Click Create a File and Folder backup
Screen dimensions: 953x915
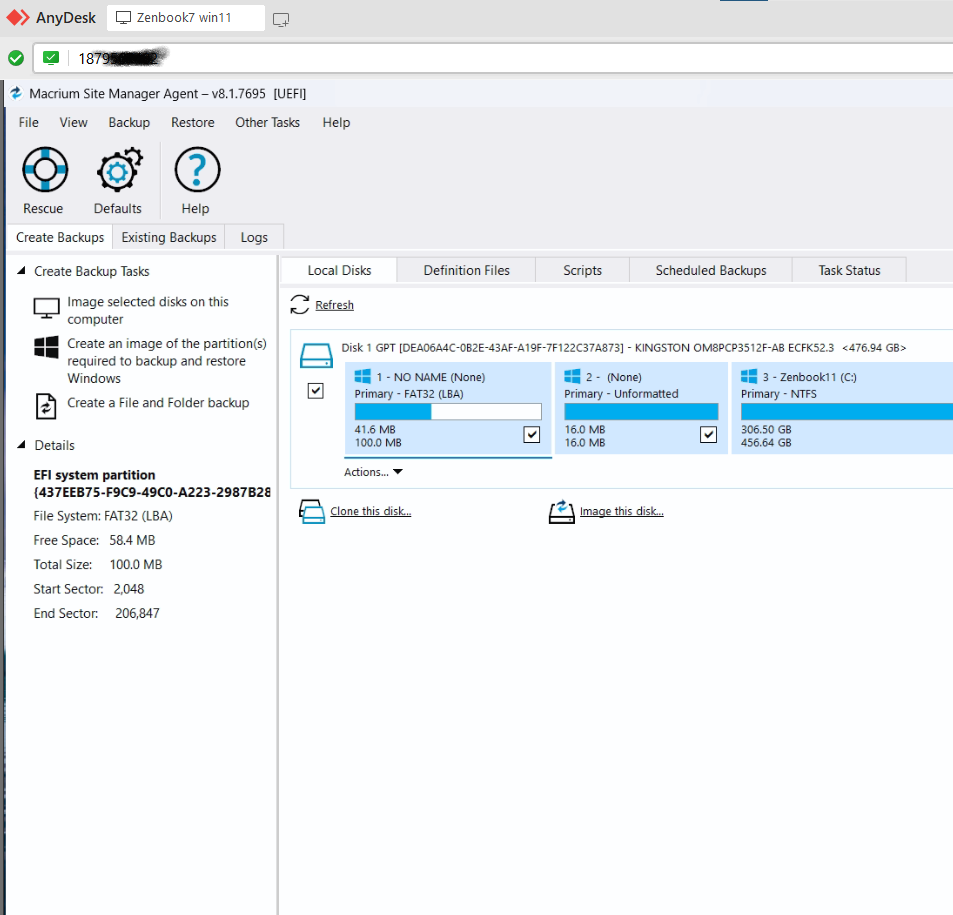pos(158,402)
